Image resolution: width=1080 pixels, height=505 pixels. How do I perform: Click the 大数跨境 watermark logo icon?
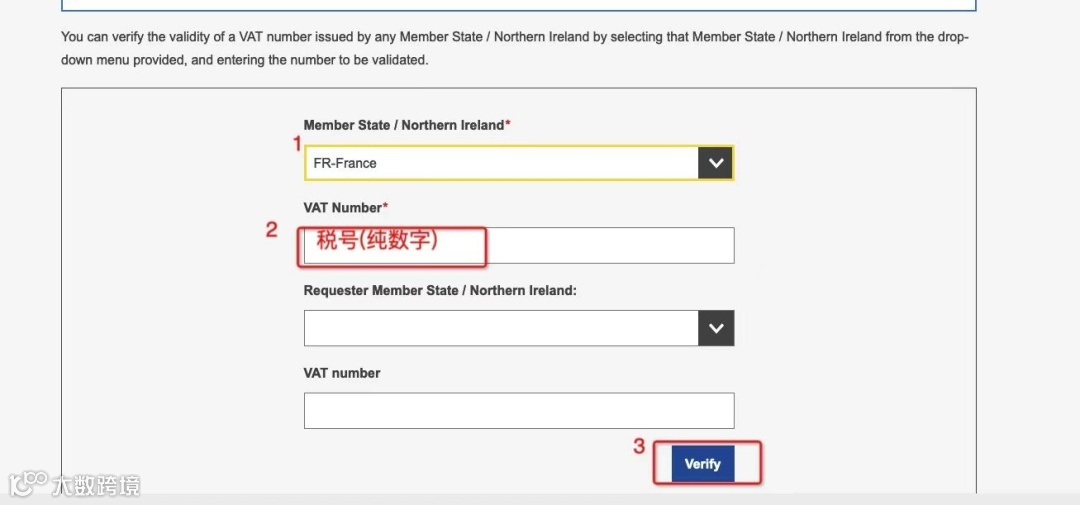pos(28,484)
